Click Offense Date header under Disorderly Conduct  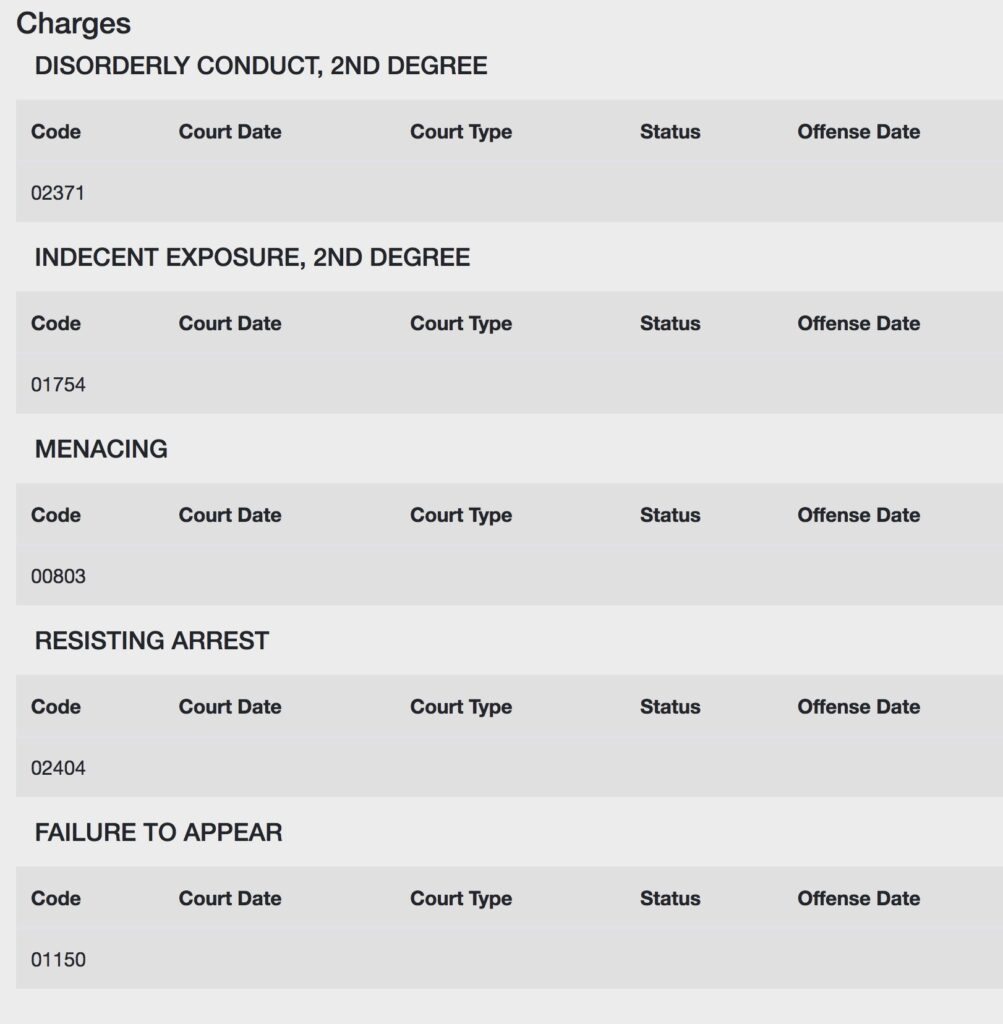859,132
